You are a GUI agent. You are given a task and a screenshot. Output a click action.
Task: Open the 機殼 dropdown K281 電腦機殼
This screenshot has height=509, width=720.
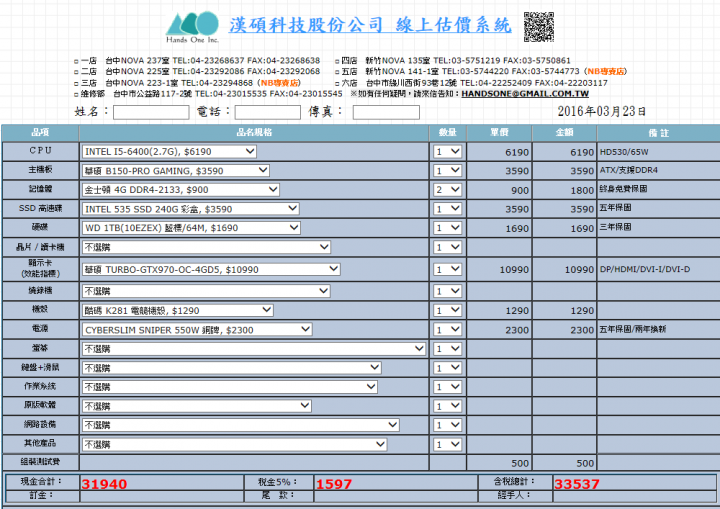178,311
